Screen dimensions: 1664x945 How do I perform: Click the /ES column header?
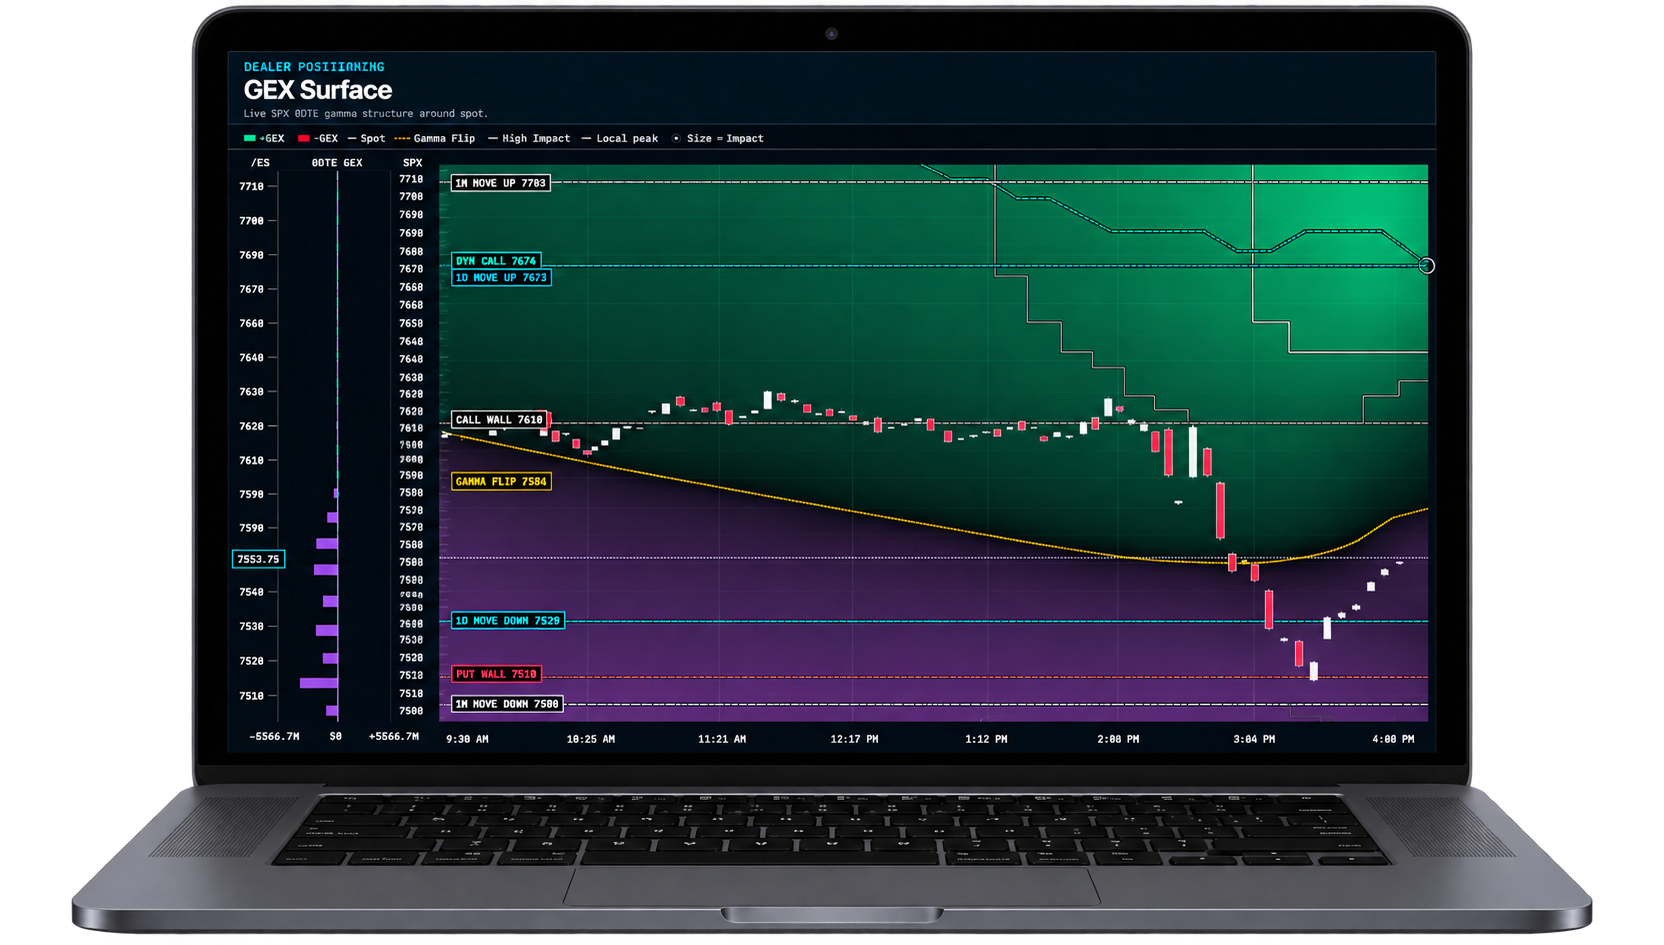point(260,163)
